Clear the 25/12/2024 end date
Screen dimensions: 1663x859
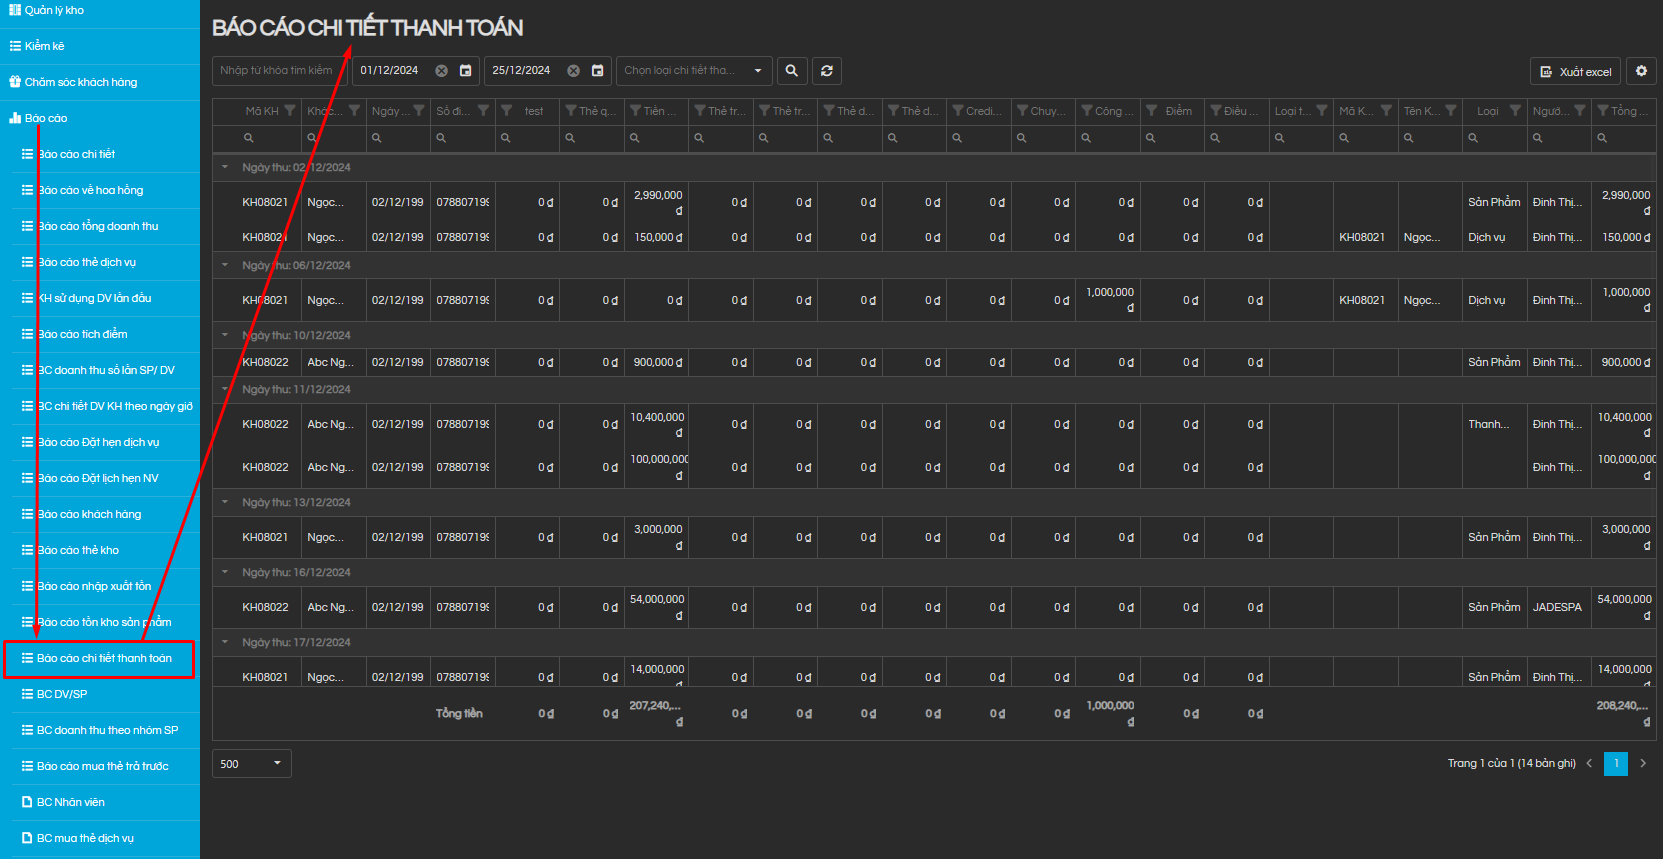pos(573,71)
